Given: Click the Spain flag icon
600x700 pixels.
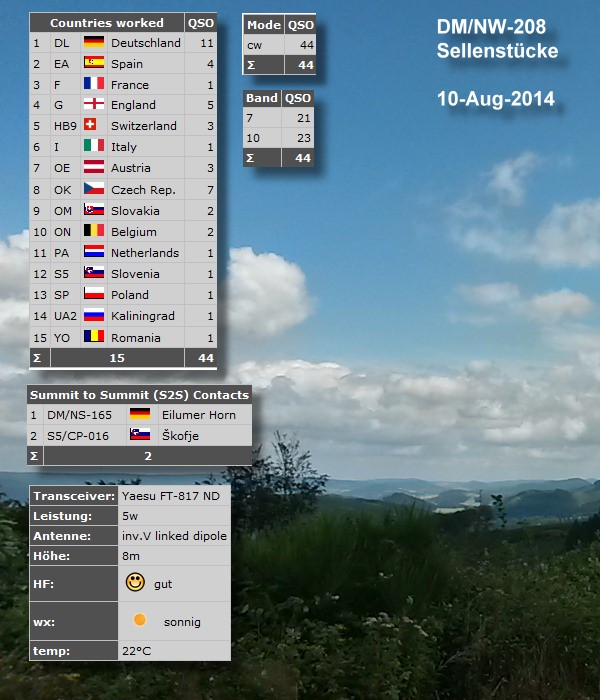Looking at the screenshot, I should click(94, 64).
